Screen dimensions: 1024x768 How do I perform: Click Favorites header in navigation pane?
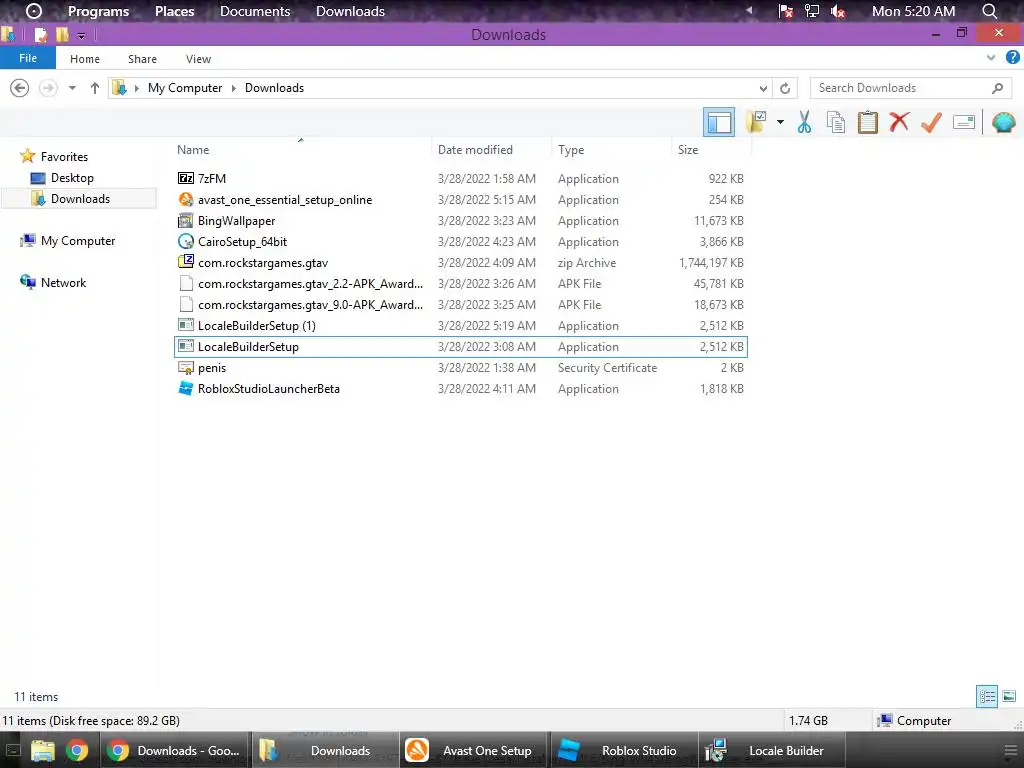pyautogui.click(x=64, y=157)
